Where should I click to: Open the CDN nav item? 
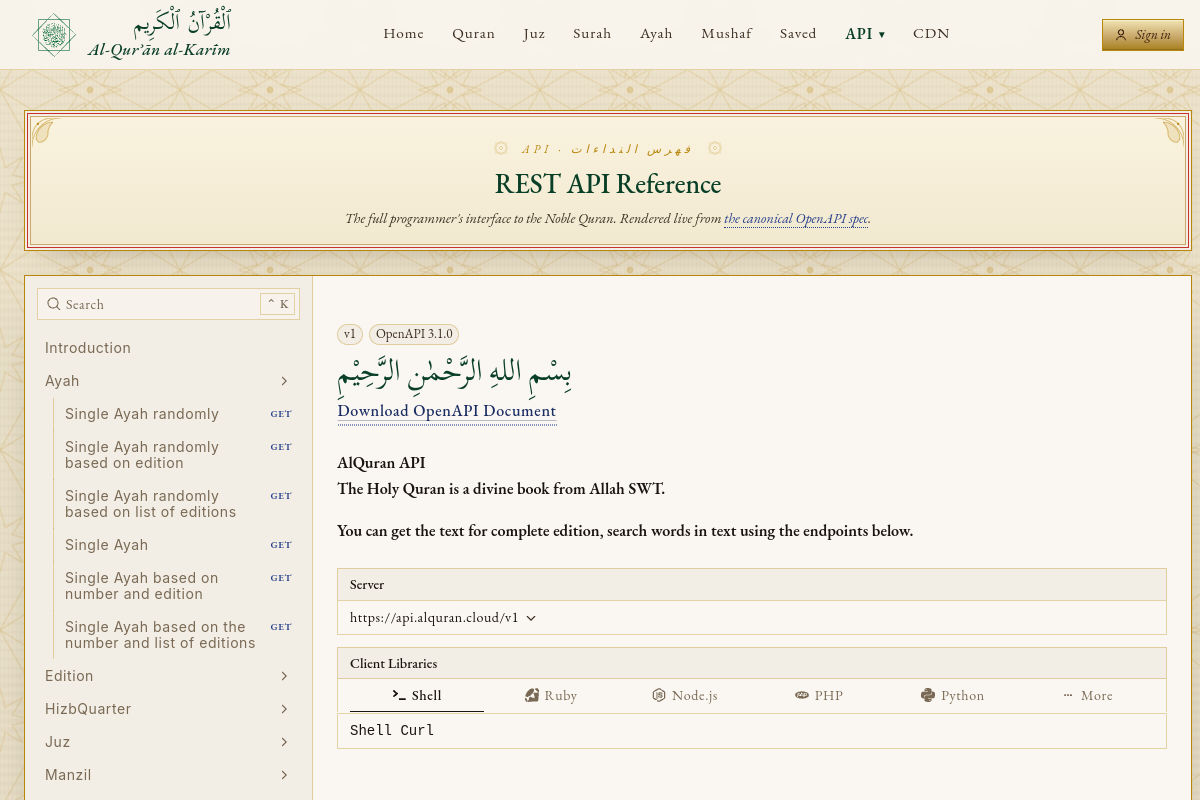tap(931, 34)
